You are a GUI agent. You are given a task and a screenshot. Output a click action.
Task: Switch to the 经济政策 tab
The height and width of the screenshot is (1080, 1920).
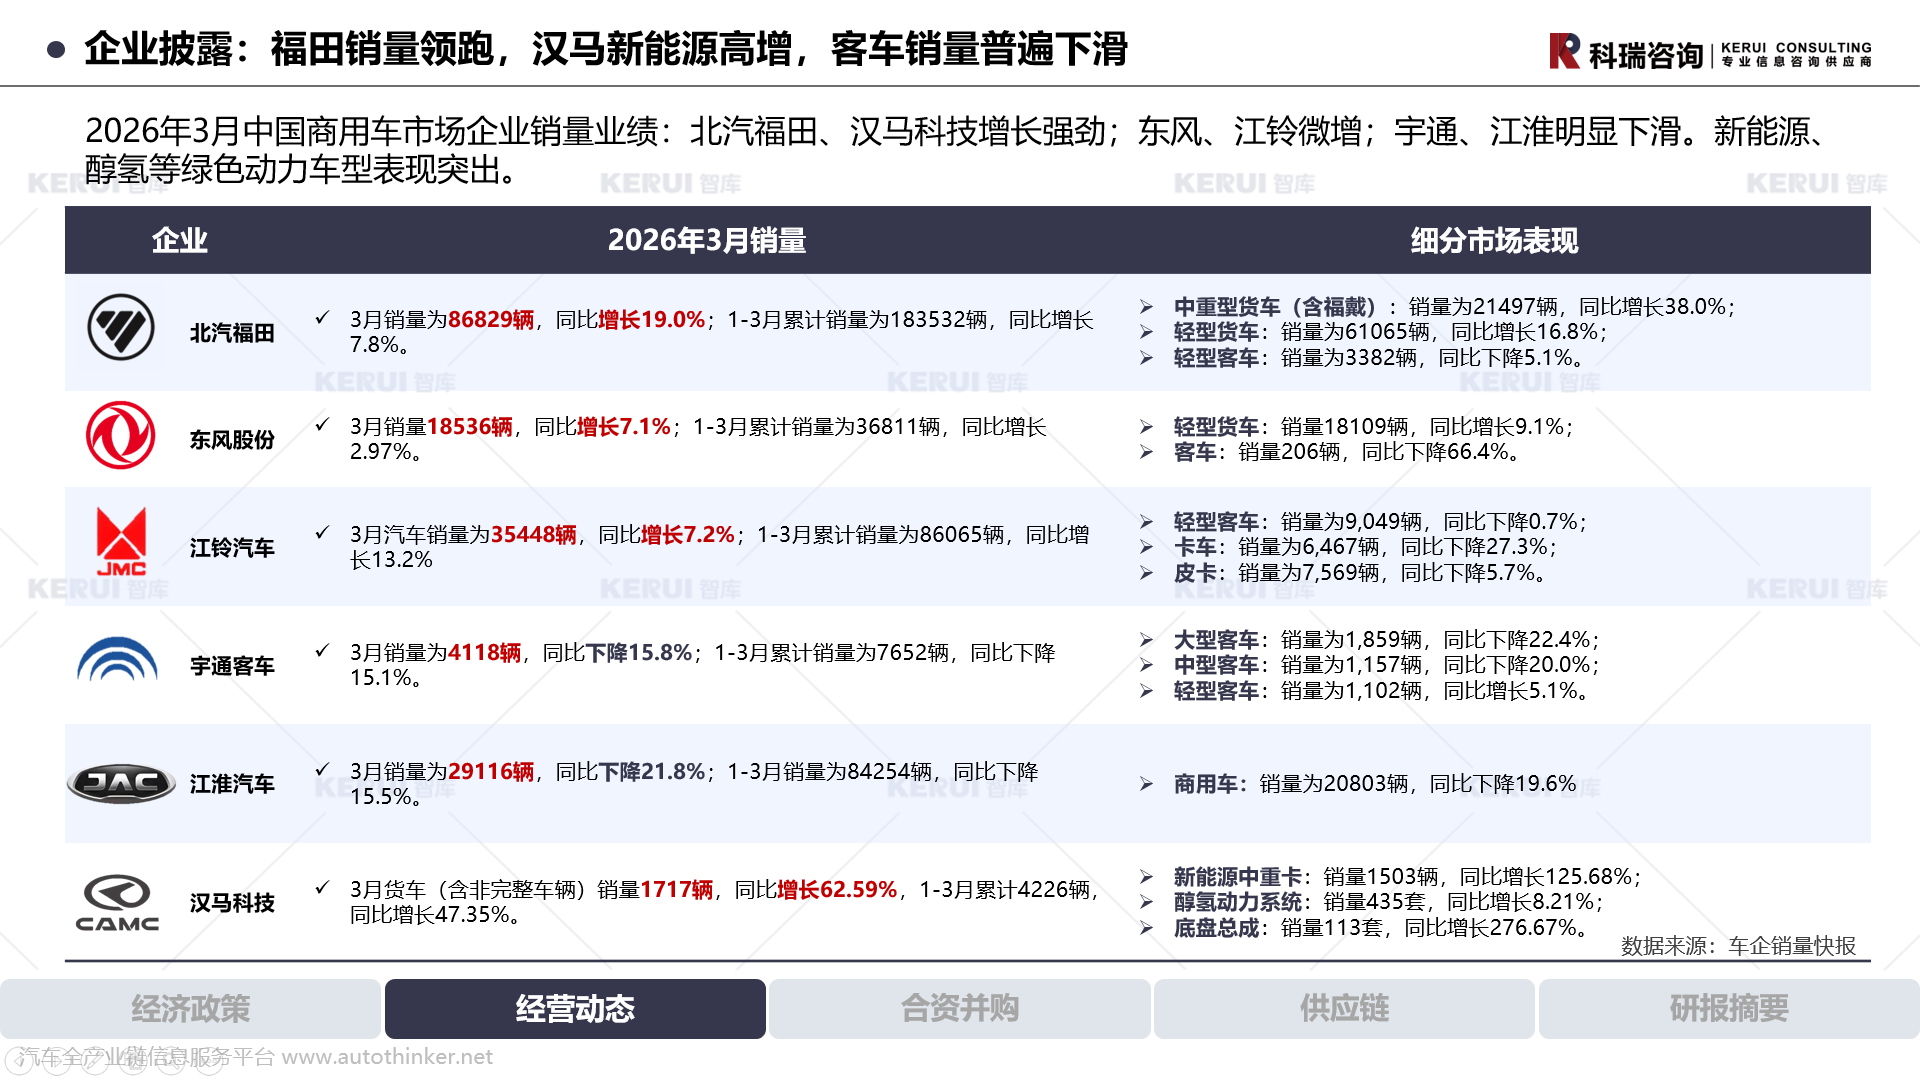[190, 1008]
